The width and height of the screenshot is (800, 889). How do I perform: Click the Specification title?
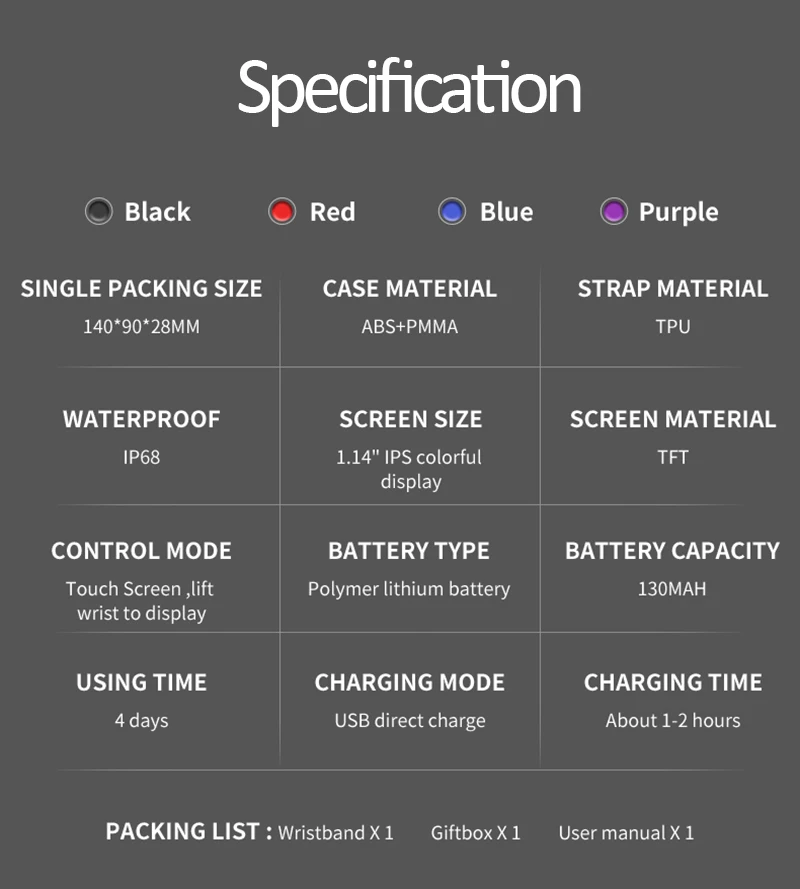(x=409, y=91)
